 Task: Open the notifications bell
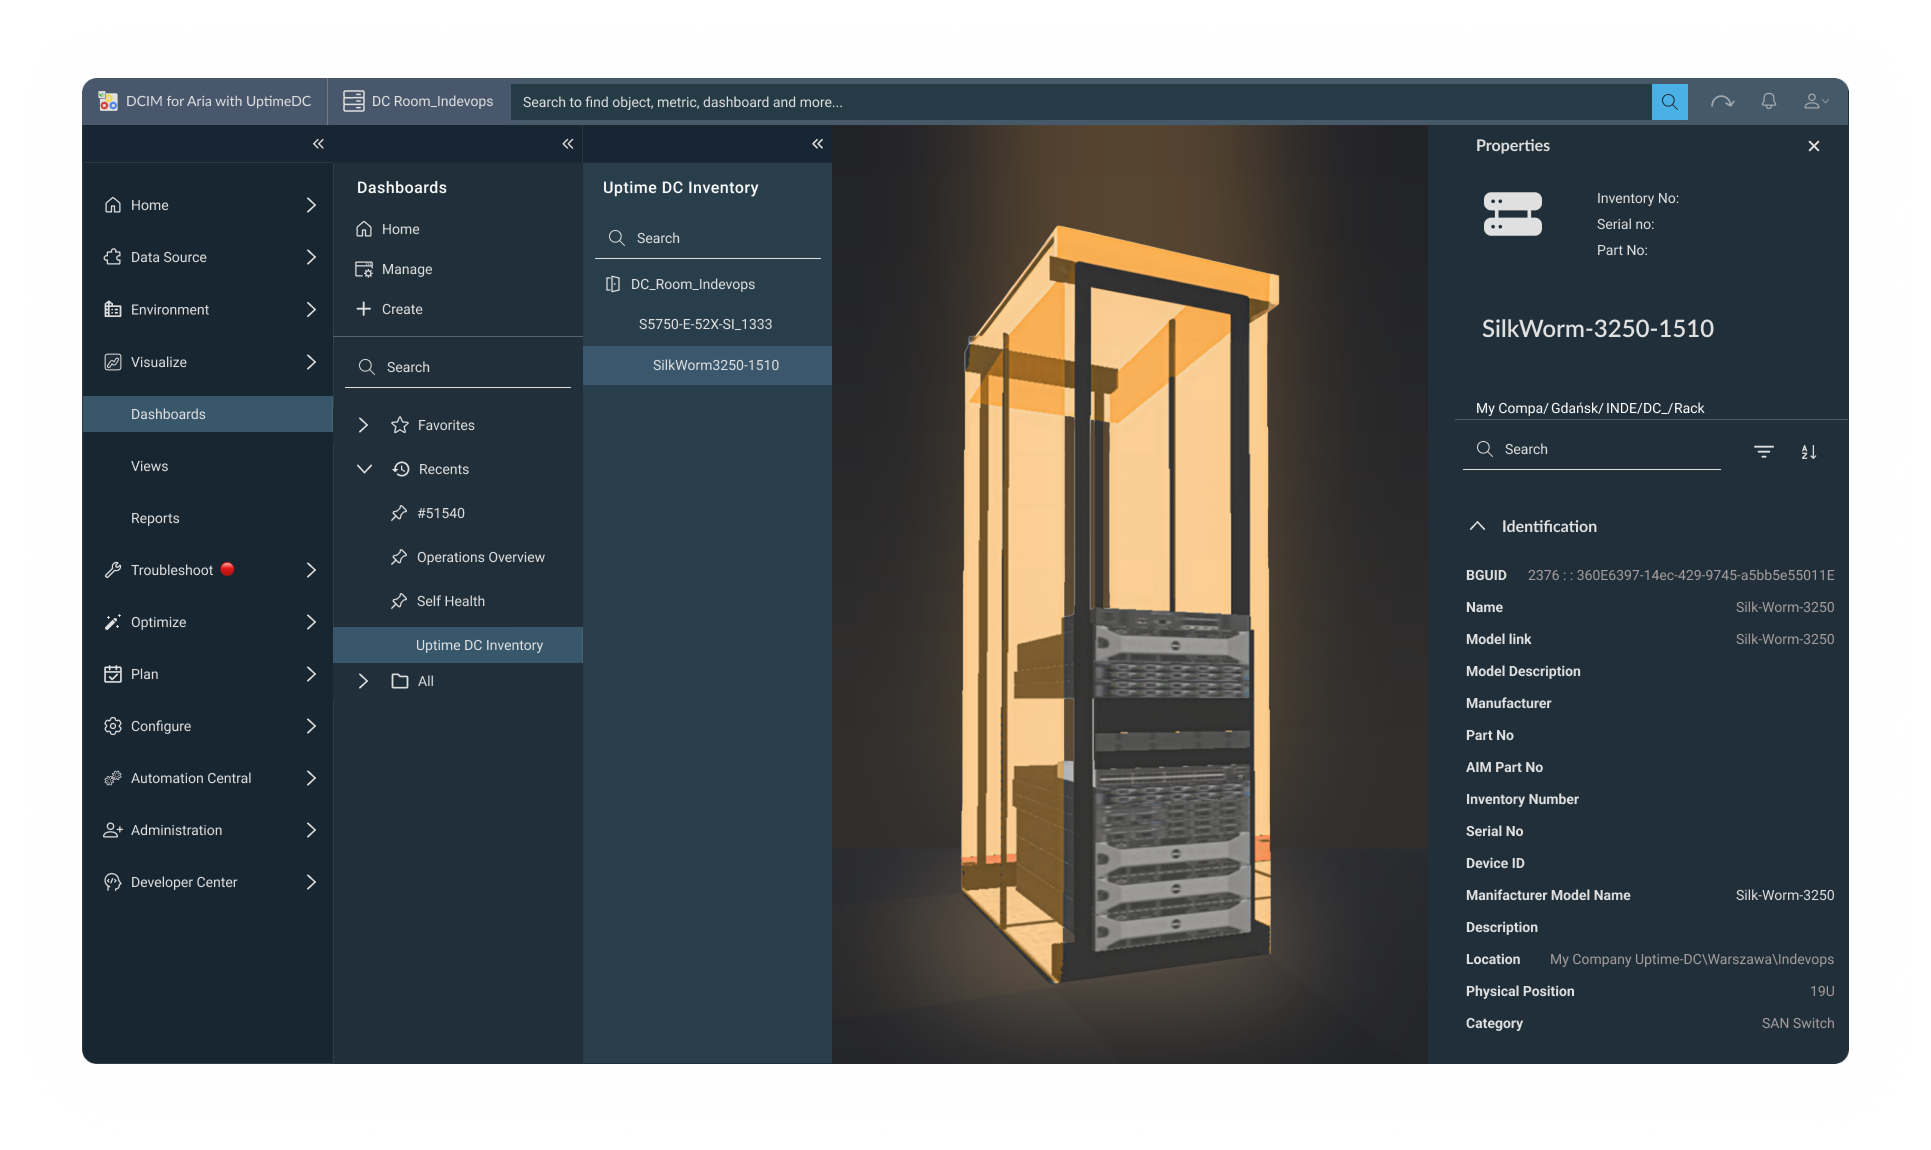1768,102
